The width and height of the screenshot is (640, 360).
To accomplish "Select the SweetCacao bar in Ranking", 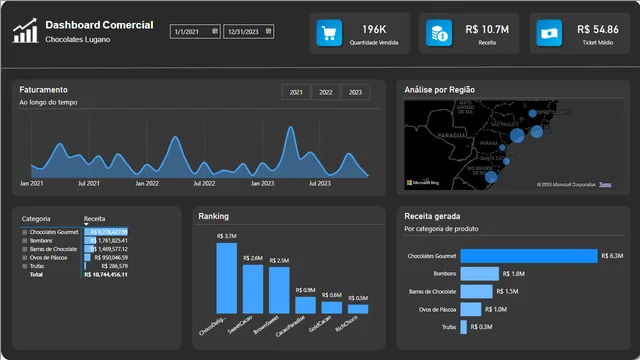I will [x=253, y=289].
